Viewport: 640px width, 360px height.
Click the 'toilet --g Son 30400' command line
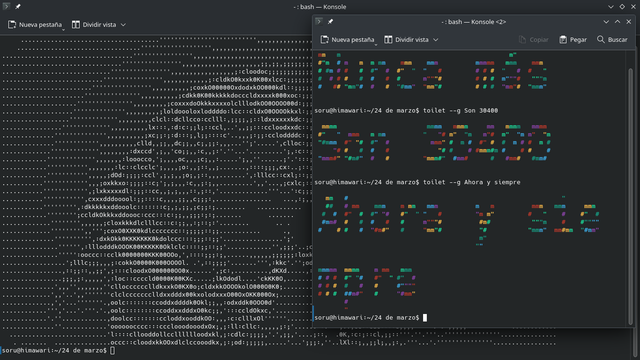coord(406,111)
